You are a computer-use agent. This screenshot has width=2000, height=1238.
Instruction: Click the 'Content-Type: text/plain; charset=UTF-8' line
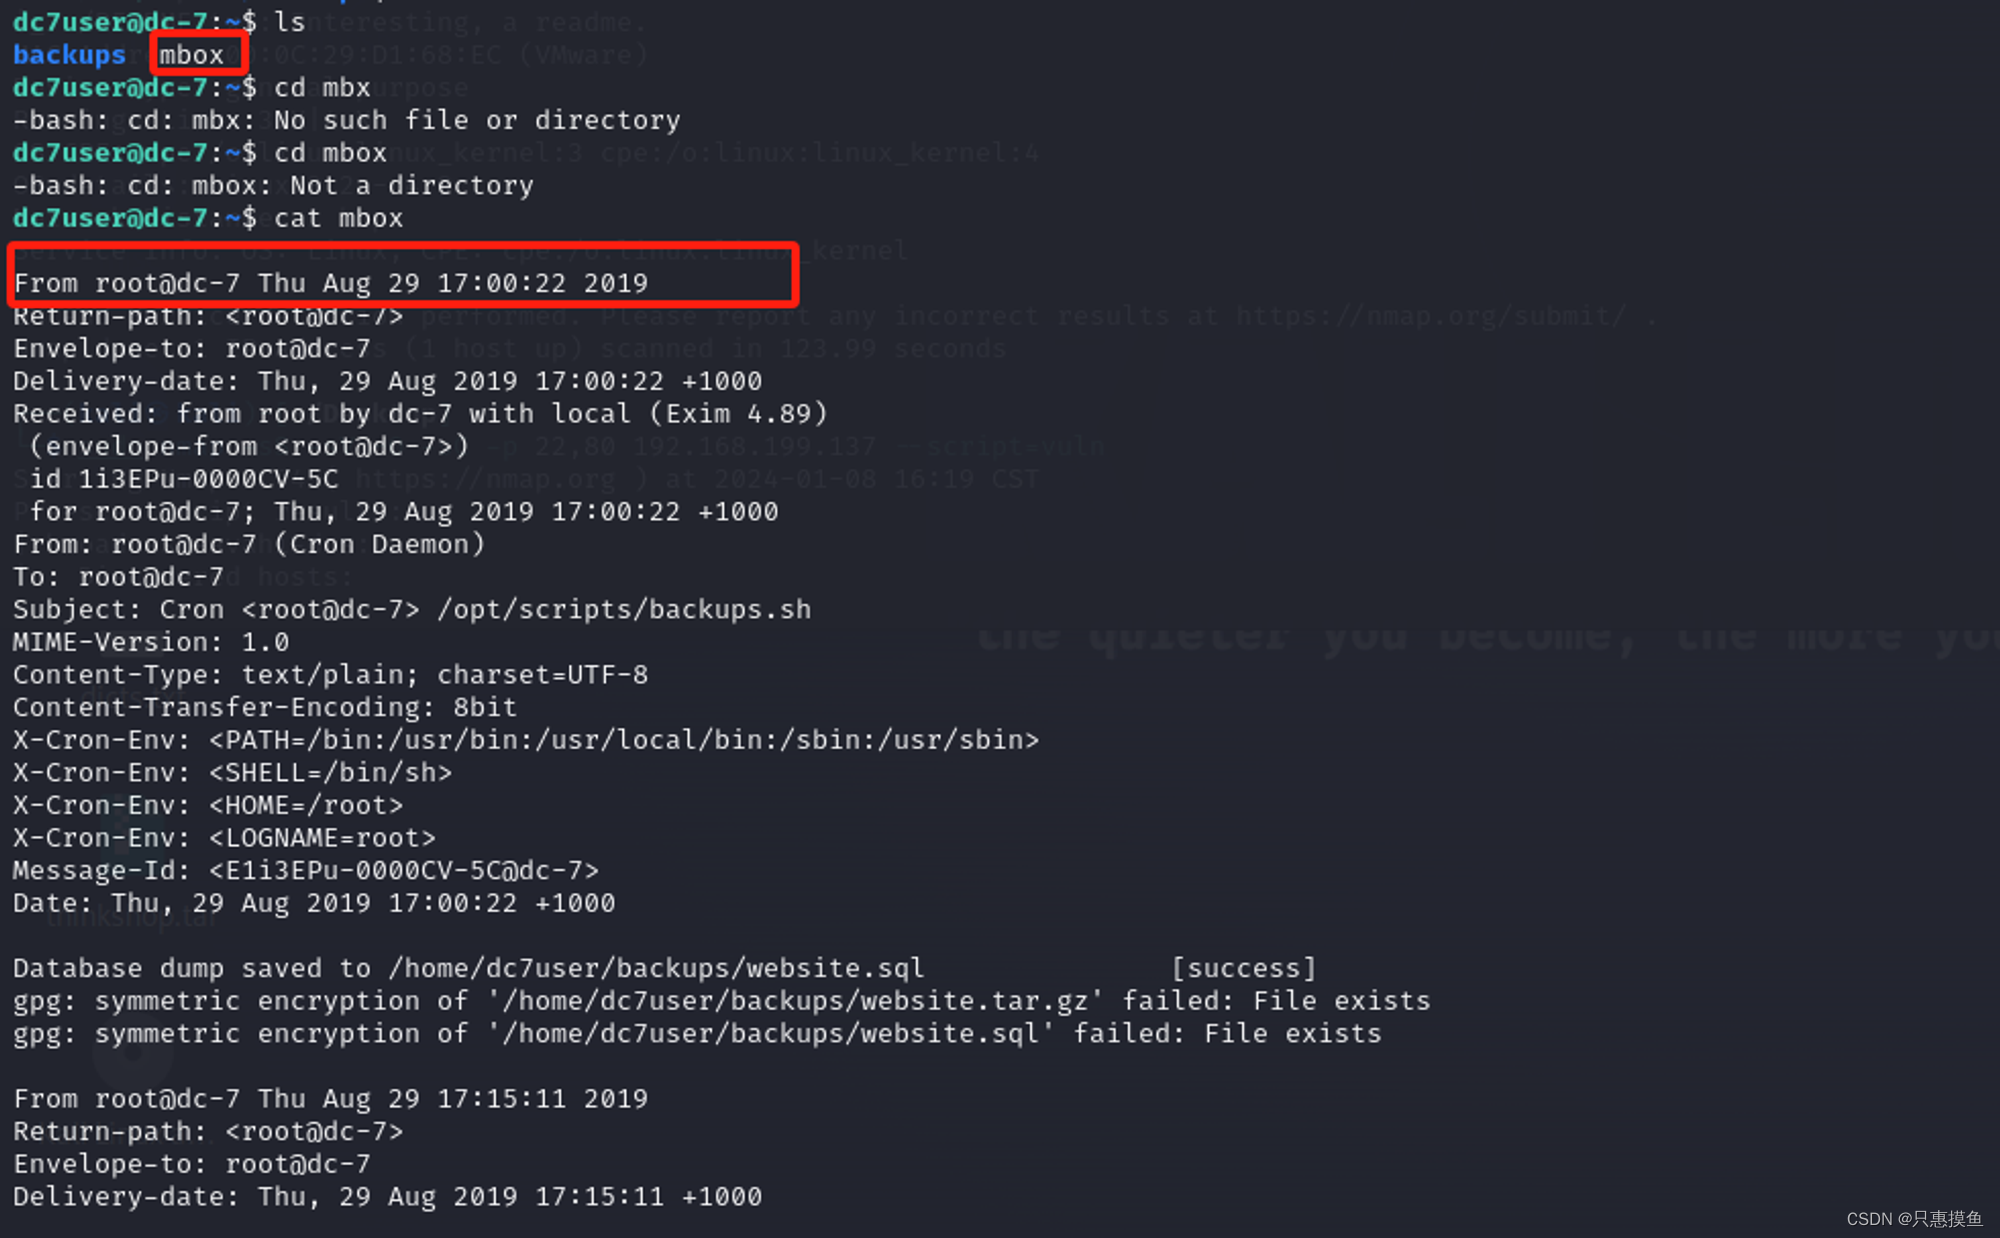point(330,675)
